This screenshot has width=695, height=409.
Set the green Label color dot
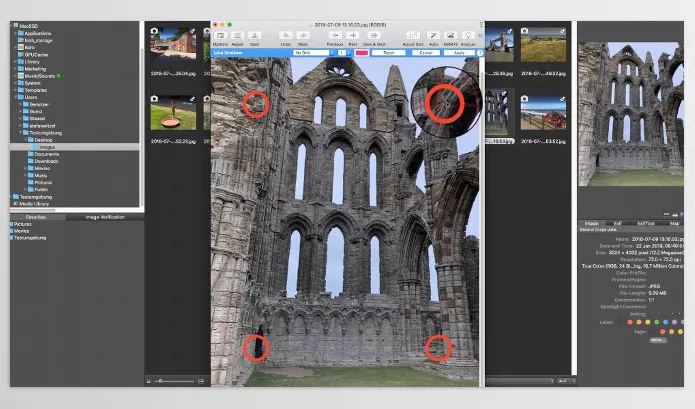(656, 322)
